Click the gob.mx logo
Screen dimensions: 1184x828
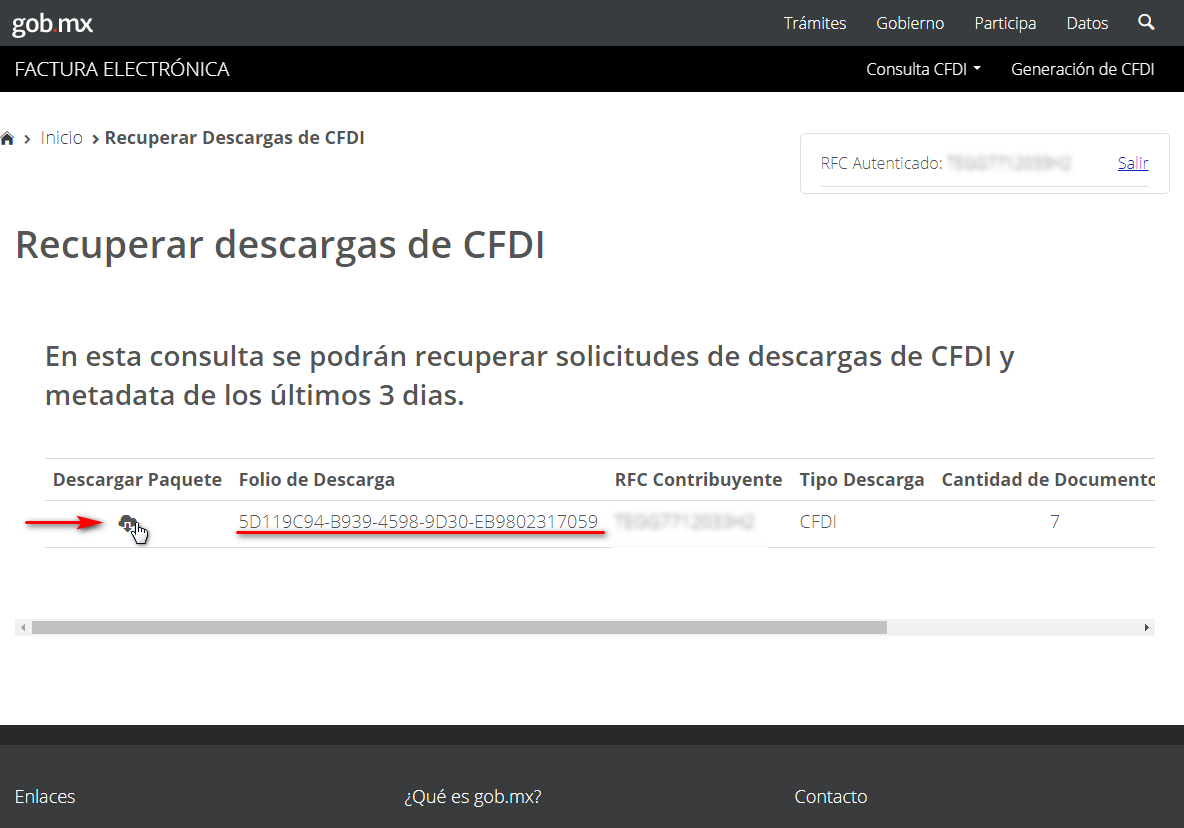52,24
